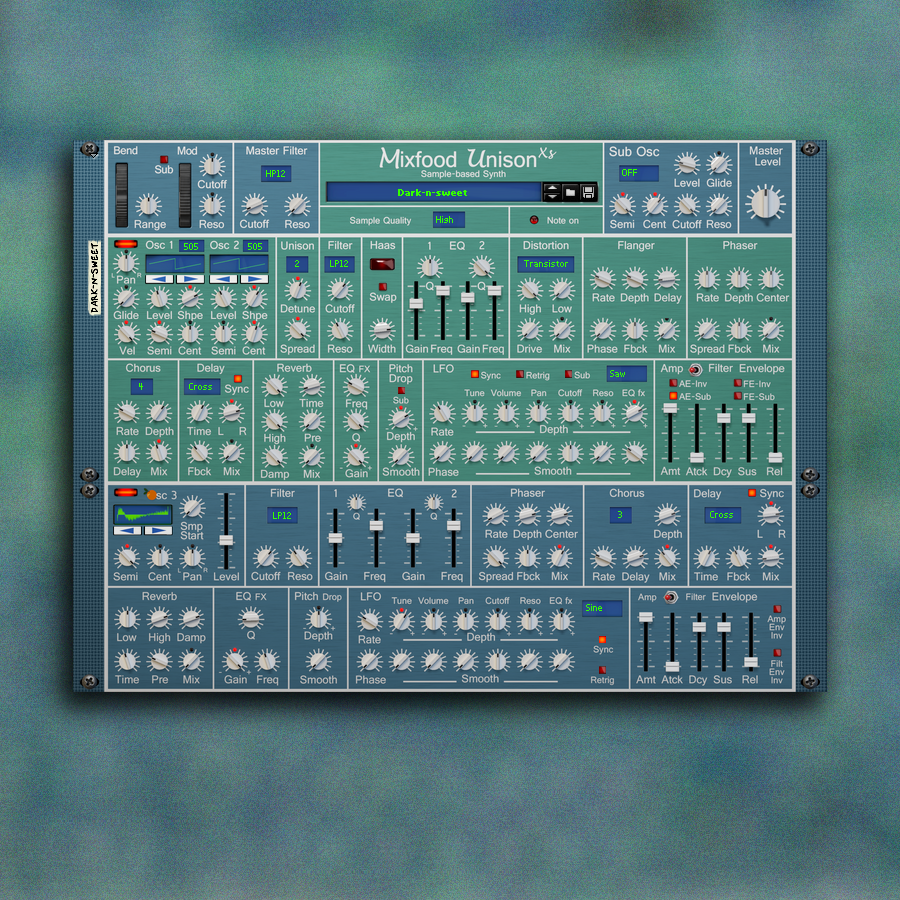Image resolution: width=900 pixels, height=900 pixels.
Task: Click the Master Filter Reso knob
Action: [297, 205]
